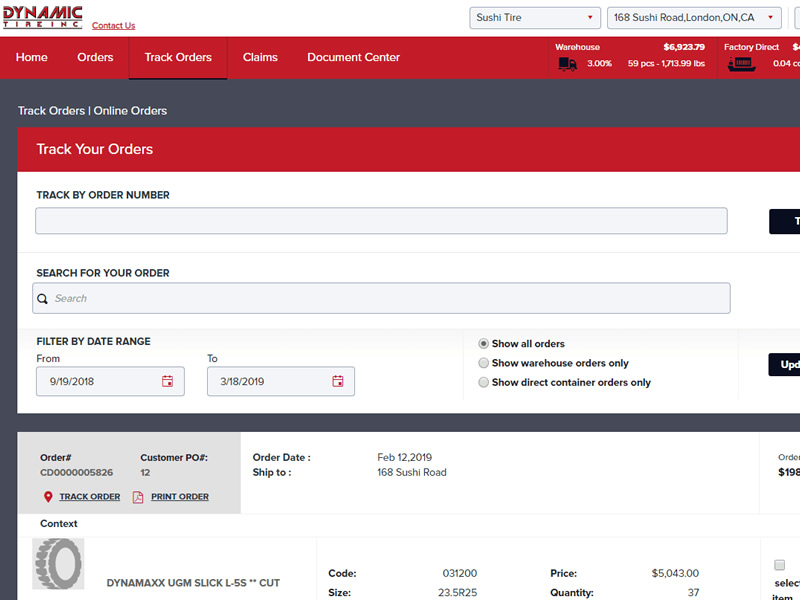The width and height of the screenshot is (800, 600).
Task: Click the To date field 3/18/2019
Action: [x=281, y=381]
